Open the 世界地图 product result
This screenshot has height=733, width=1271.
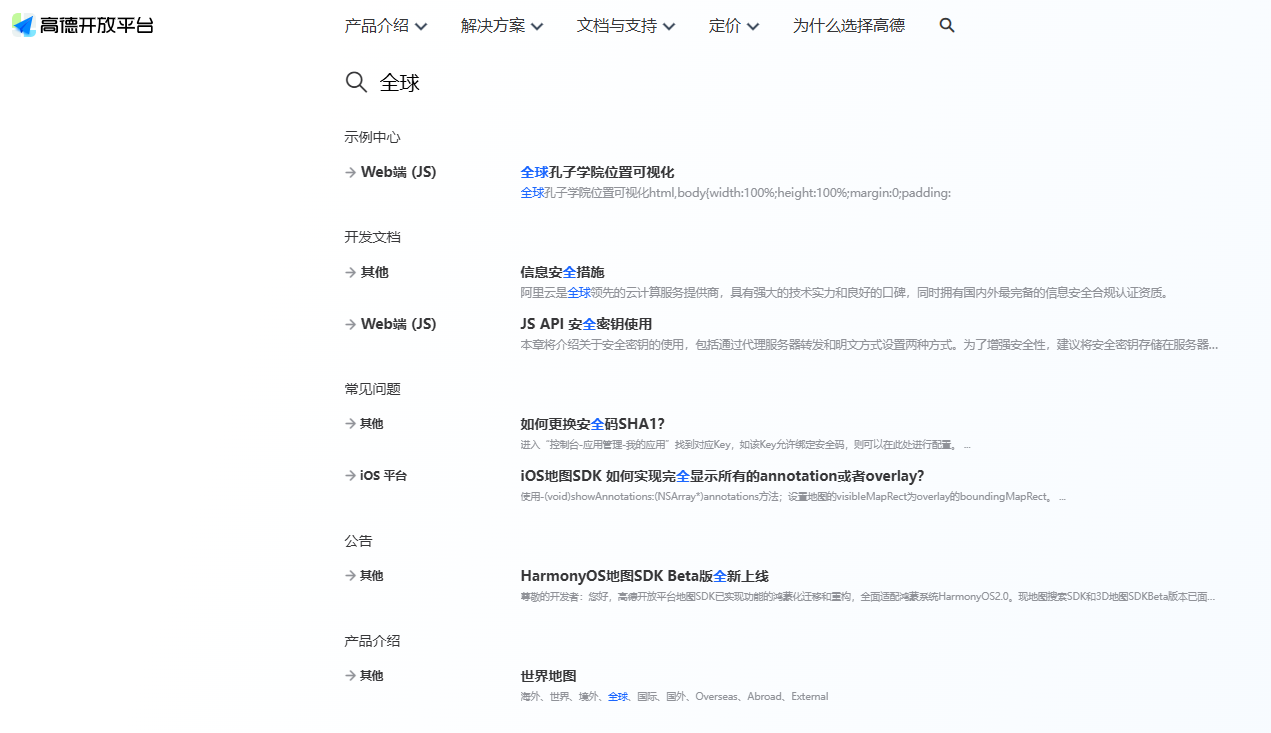[548, 676]
